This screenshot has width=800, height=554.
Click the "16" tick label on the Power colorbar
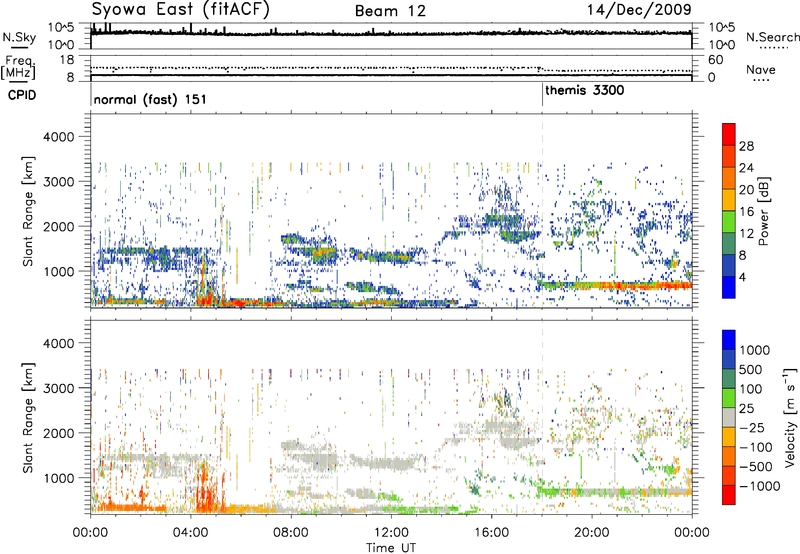746,212
